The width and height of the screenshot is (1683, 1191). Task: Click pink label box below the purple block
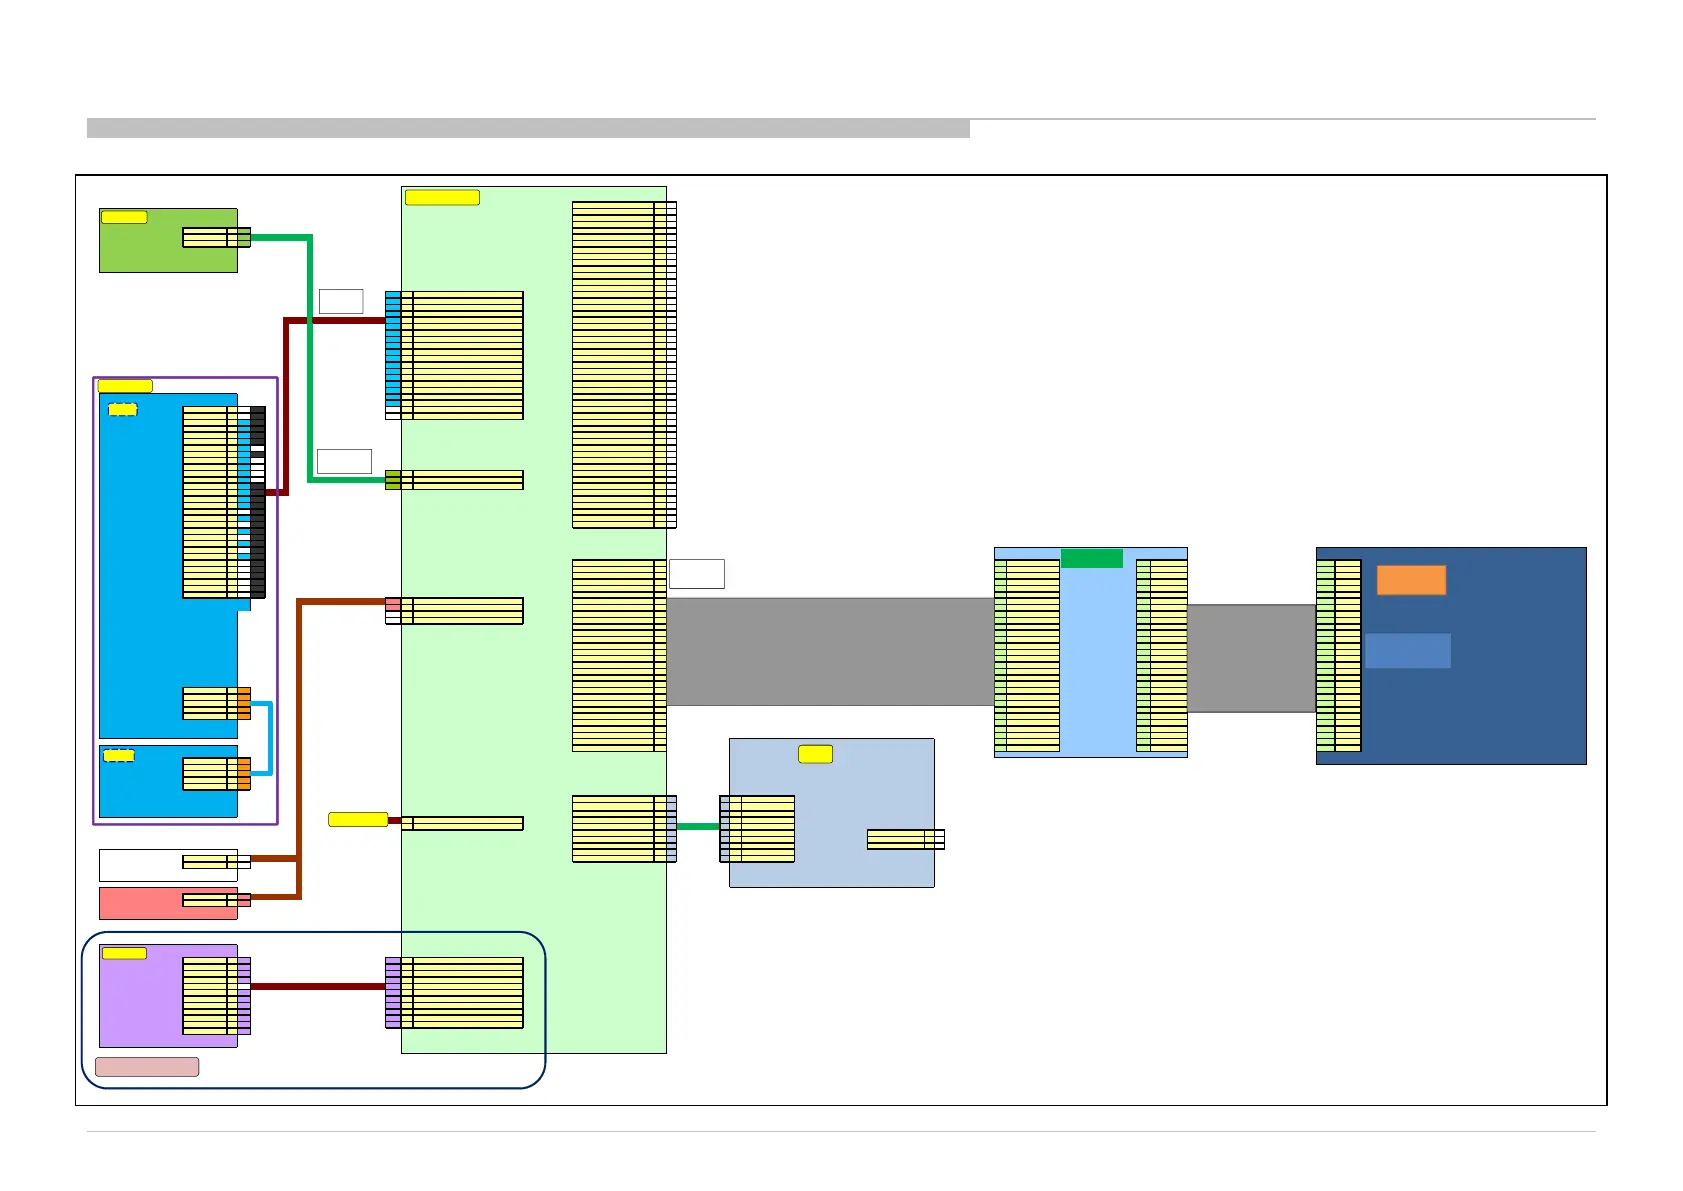click(147, 1067)
